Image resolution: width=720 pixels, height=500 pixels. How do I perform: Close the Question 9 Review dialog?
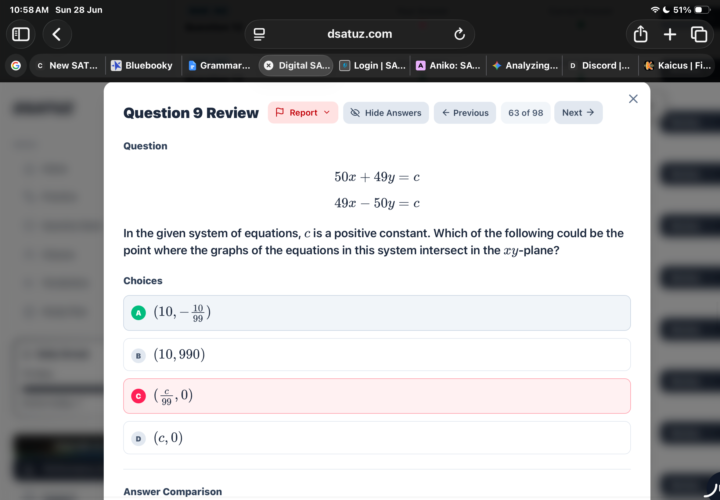point(633,99)
